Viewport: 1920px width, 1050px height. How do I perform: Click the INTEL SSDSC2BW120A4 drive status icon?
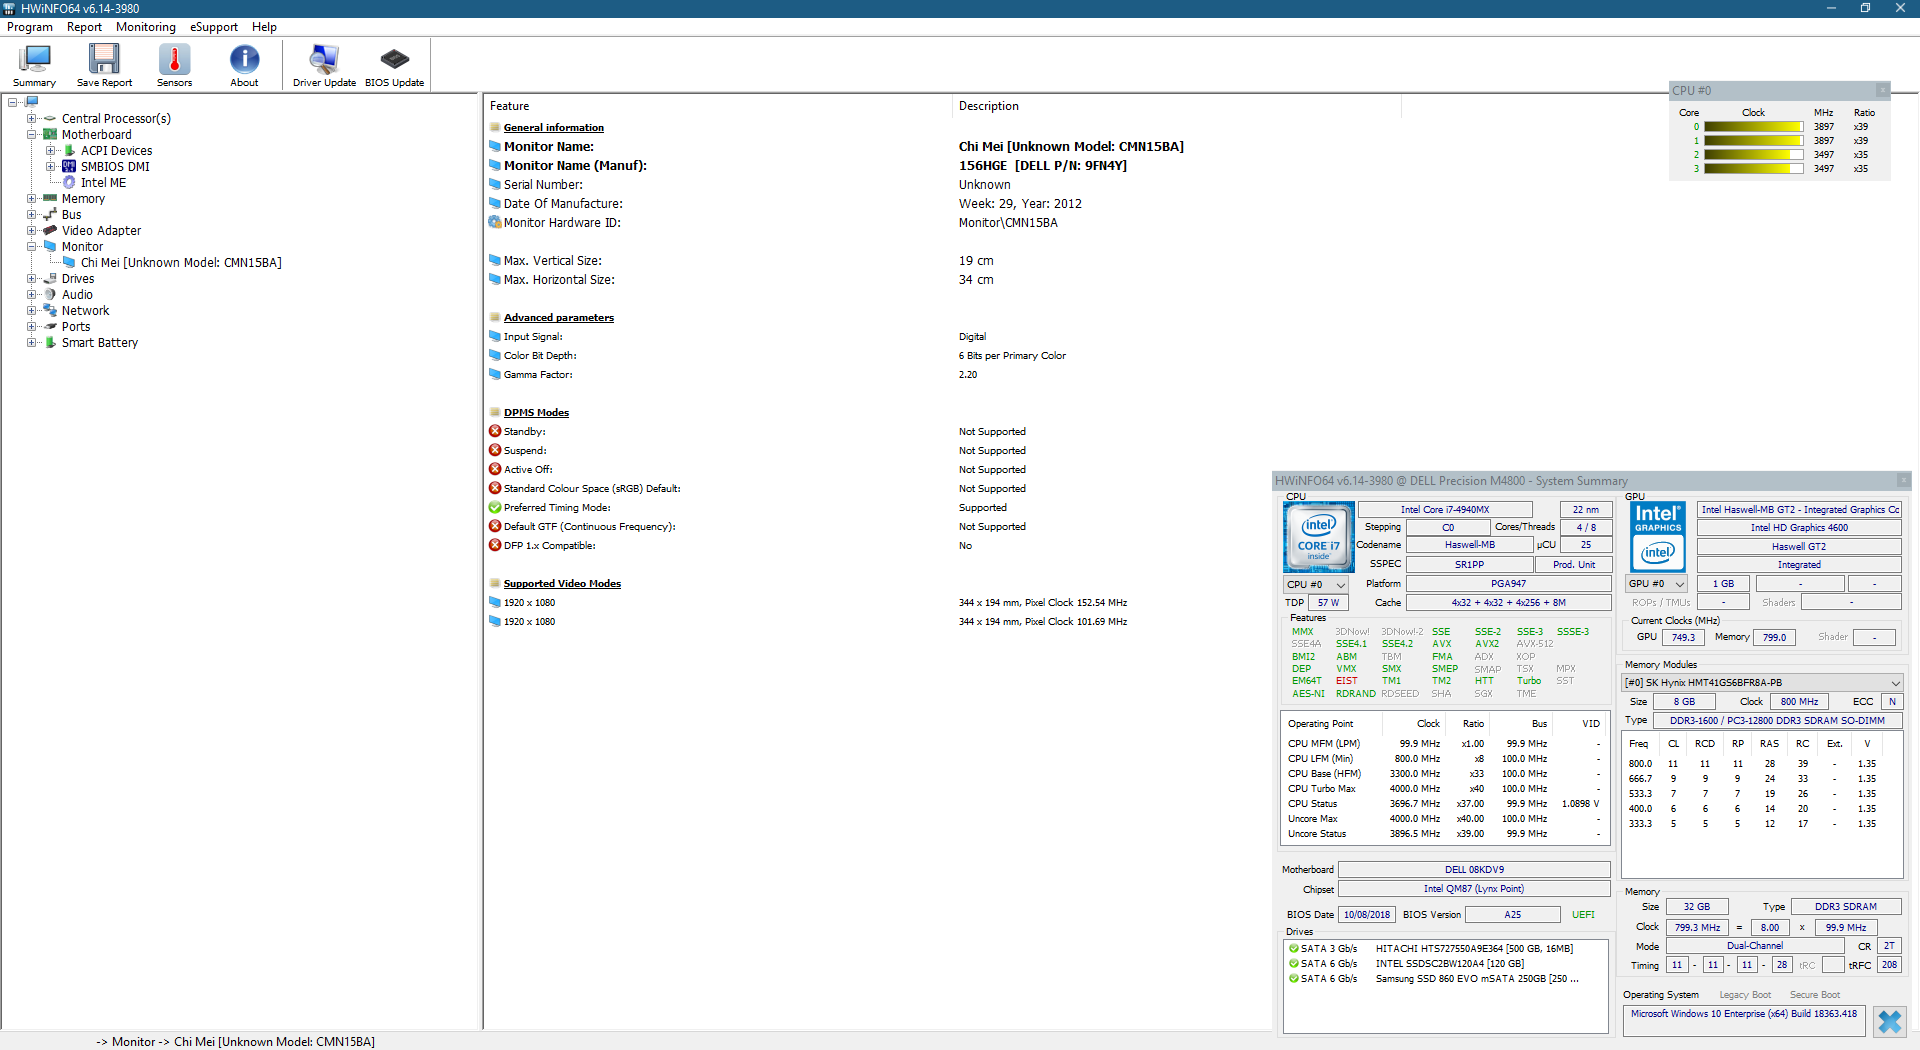1293,964
